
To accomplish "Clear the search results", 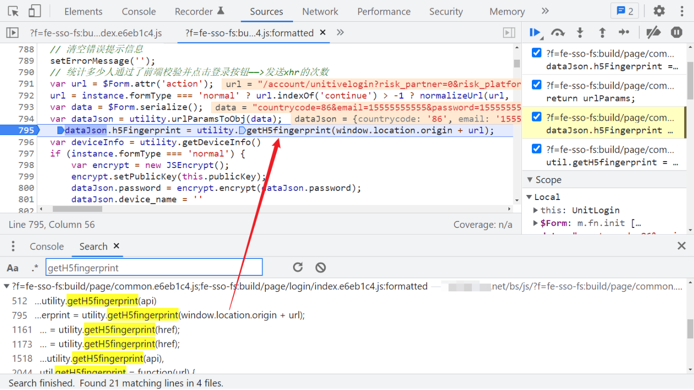I will click(x=320, y=267).
